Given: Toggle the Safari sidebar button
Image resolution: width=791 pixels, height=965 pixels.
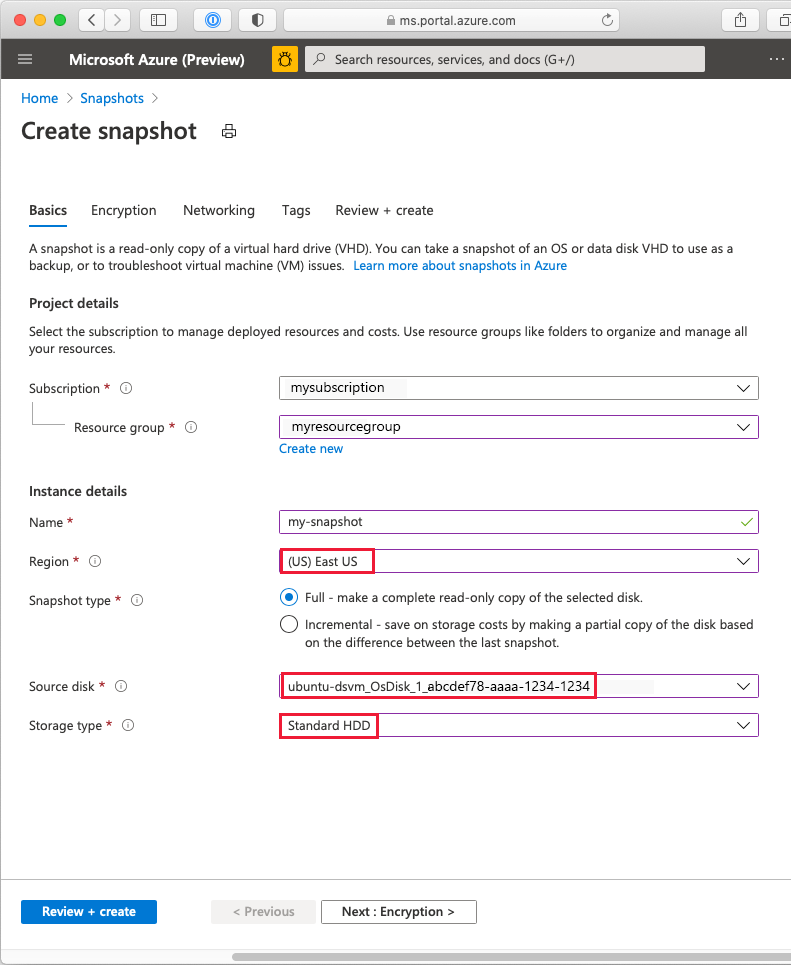Looking at the screenshot, I should point(159,20).
